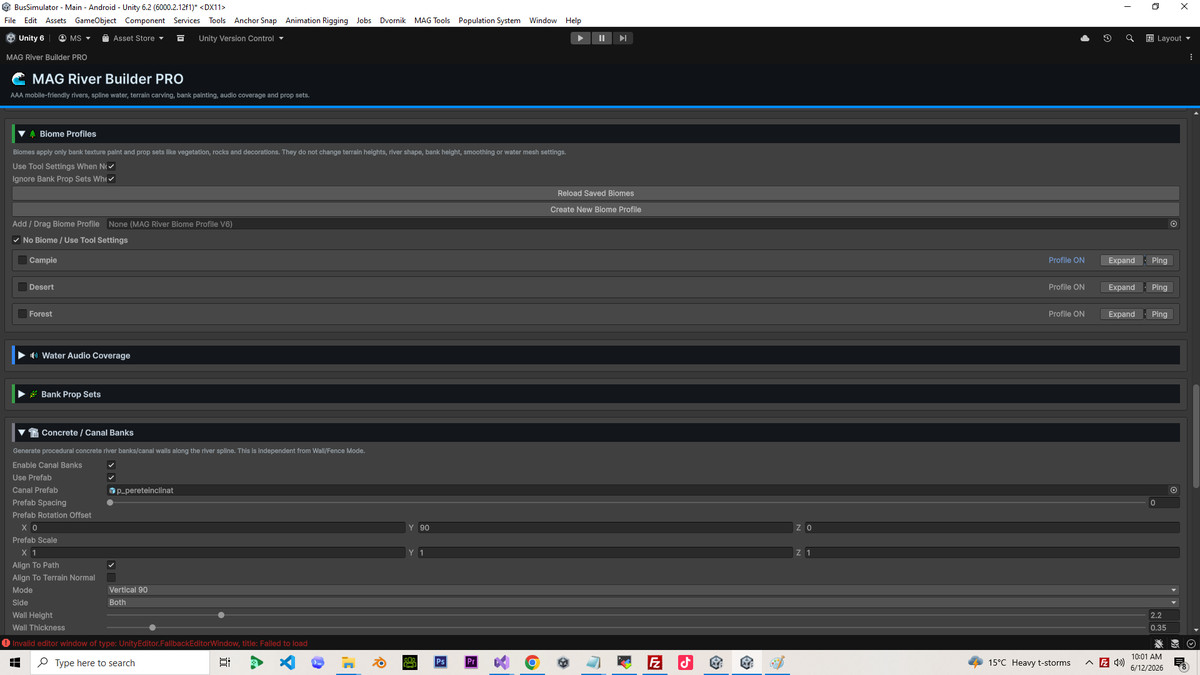
Task: Open the Unity search magnifier icon
Action: pos(1129,38)
